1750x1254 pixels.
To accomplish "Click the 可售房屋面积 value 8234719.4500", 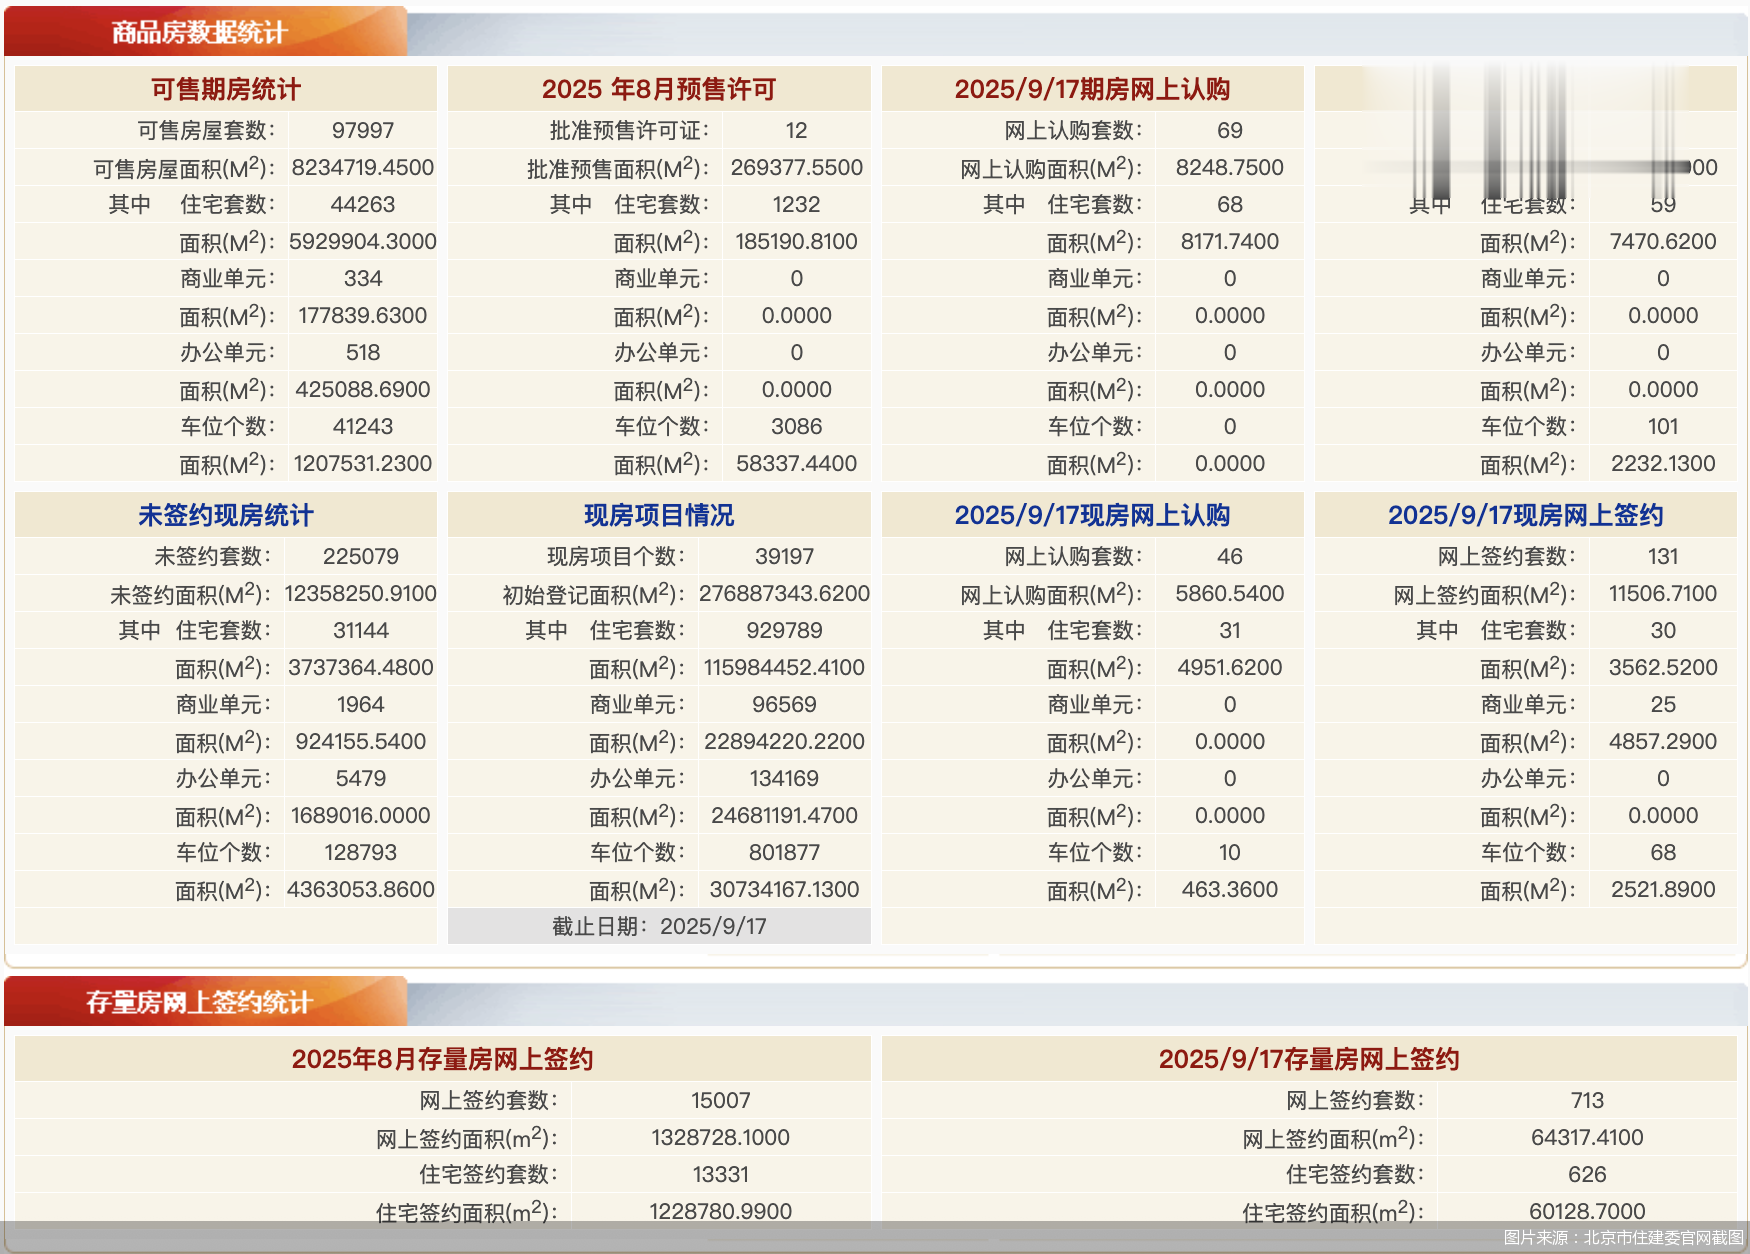I will click(363, 167).
